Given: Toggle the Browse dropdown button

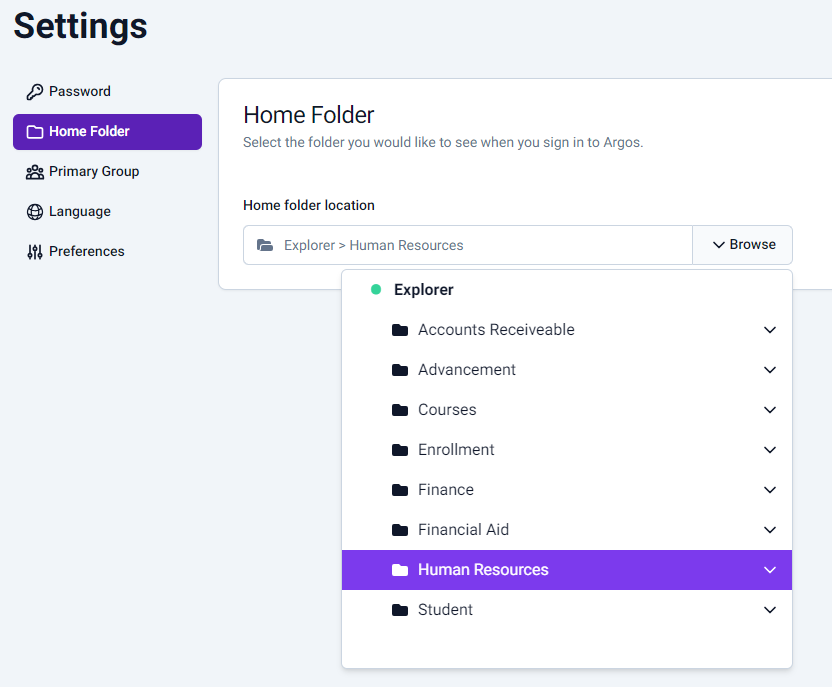Looking at the screenshot, I should pyautogui.click(x=743, y=245).
